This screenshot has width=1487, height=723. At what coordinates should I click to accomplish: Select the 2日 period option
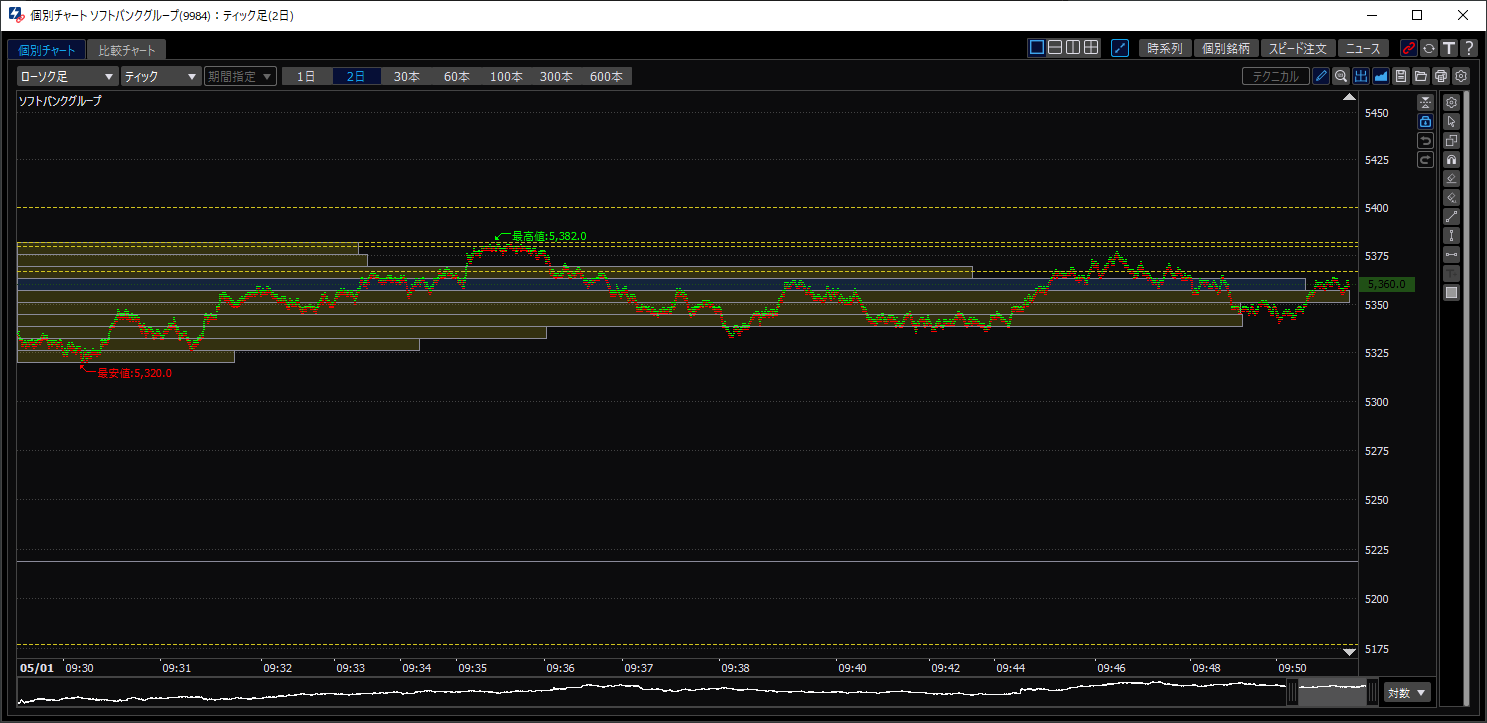pyautogui.click(x=357, y=76)
